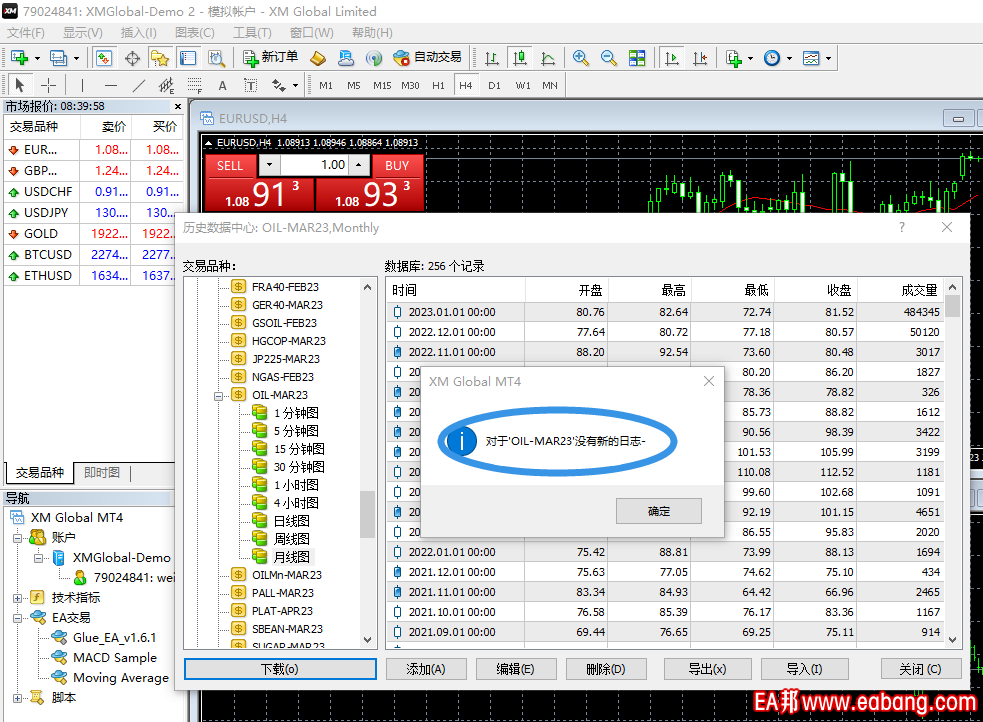Click the 下载(o) download button
983x722 pixels.
(x=280, y=669)
